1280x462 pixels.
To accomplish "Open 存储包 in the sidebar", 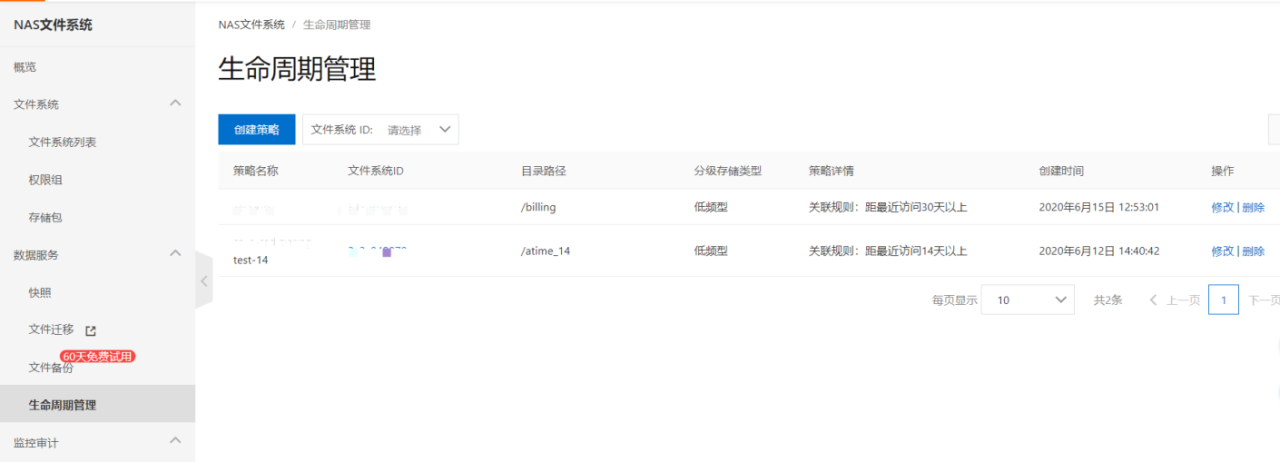I will (46, 217).
